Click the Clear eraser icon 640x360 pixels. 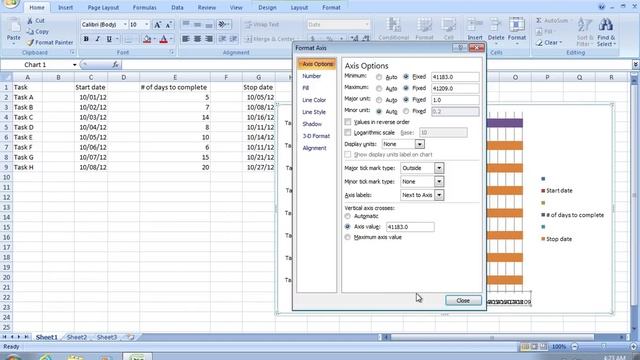tap(539, 42)
